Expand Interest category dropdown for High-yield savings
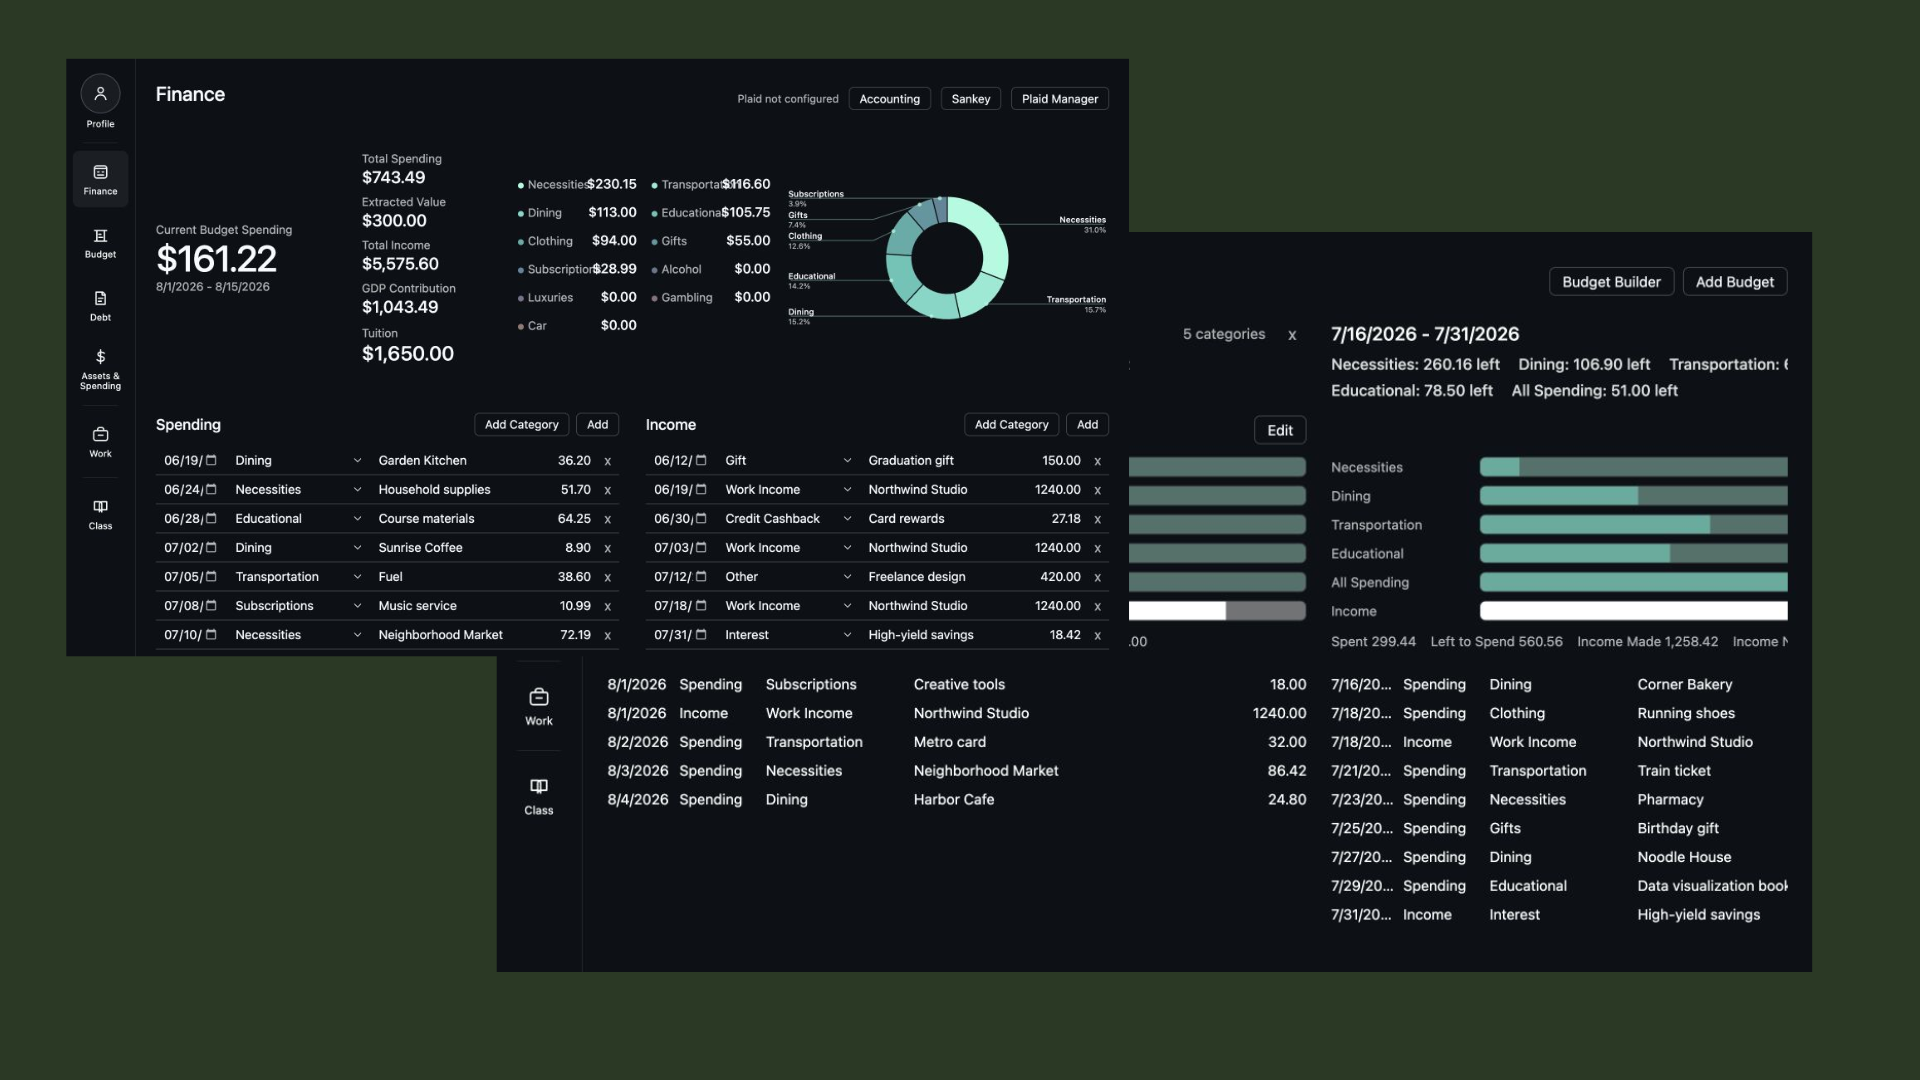Screen dimensions: 1920x1080 [x=847, y=634]
